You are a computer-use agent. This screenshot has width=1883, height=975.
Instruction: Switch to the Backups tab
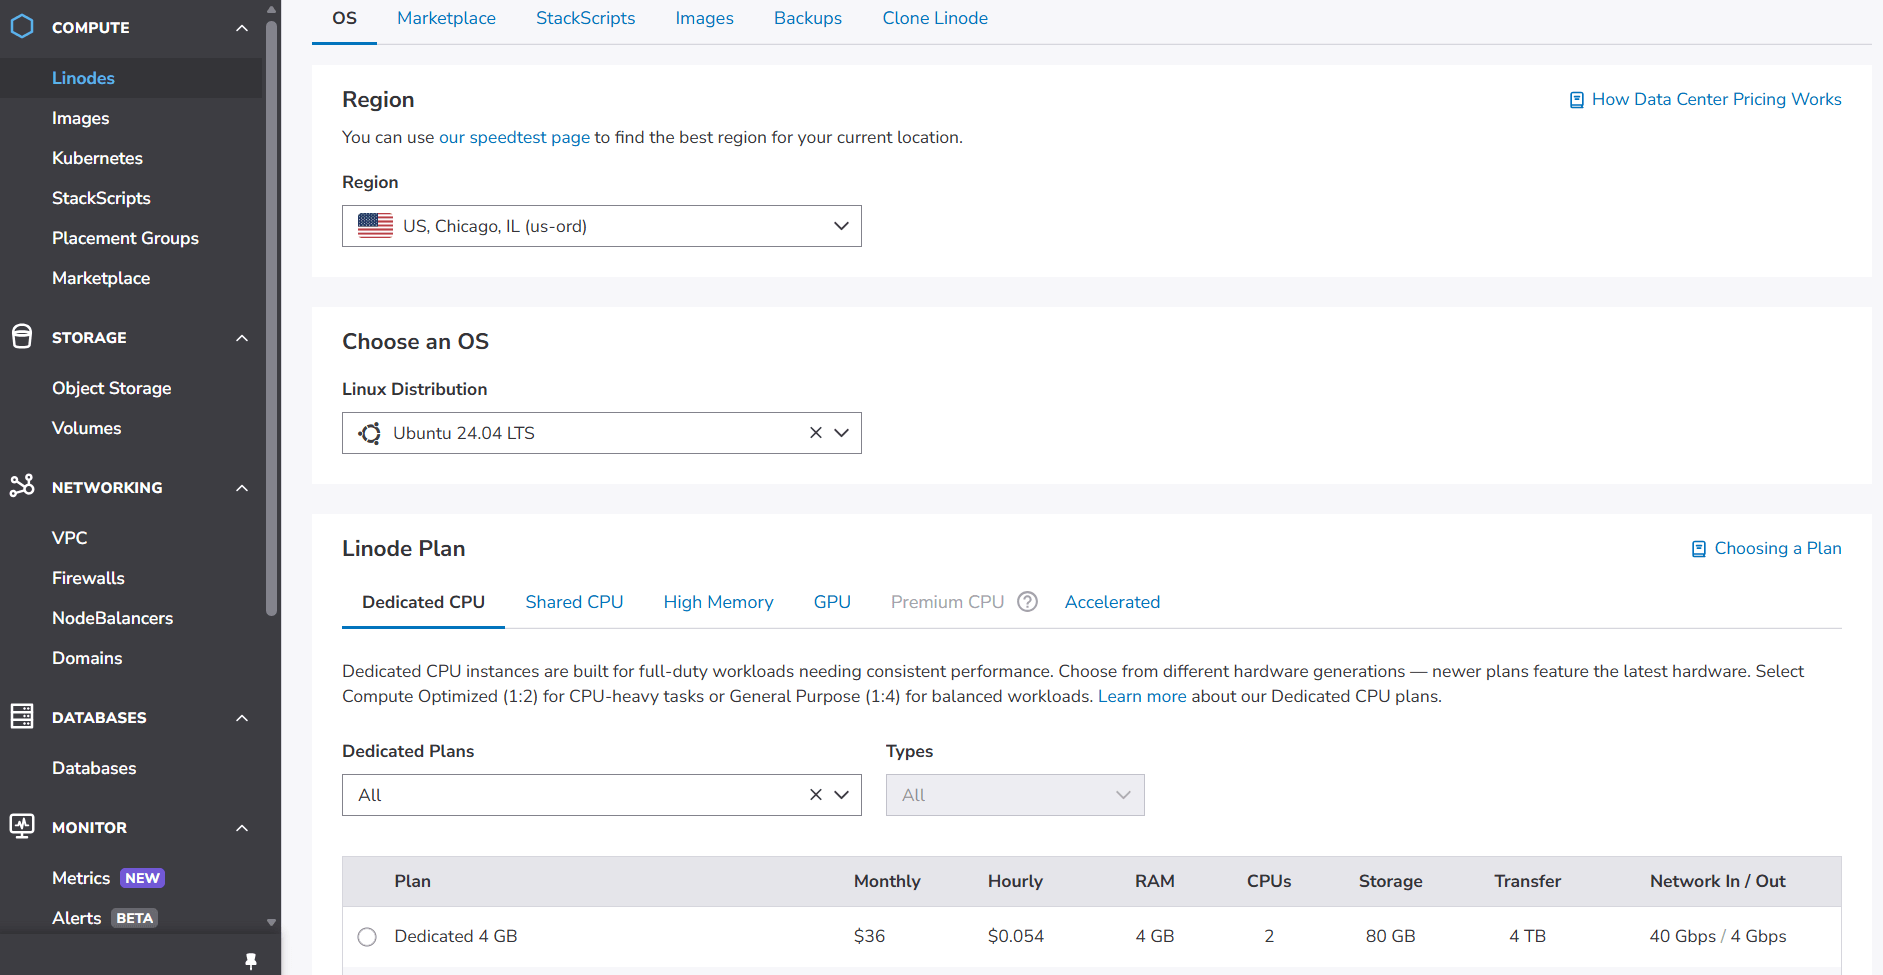tap(808, 19)
